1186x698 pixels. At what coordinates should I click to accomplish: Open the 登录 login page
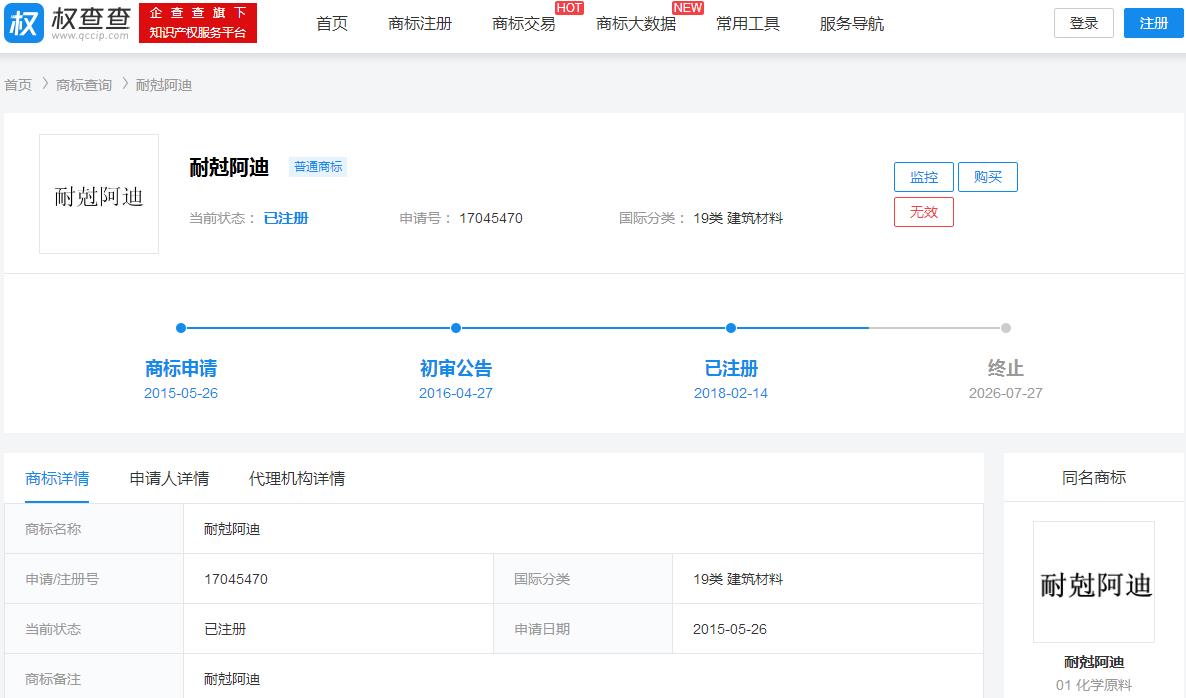point(1083,22)
